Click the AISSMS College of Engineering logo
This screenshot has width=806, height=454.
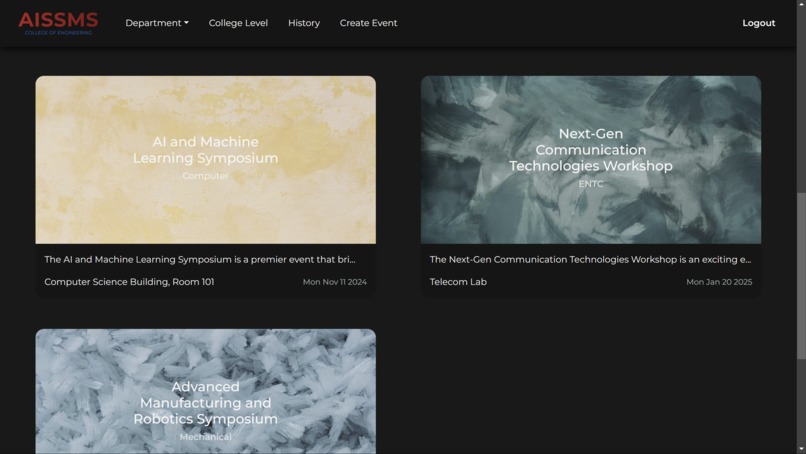[x=58, y=23]
